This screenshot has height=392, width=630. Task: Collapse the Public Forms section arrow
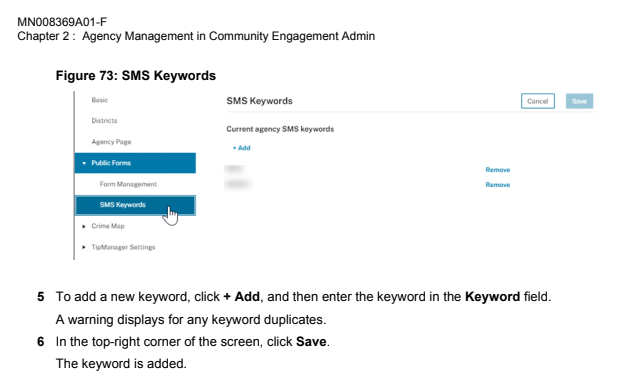pyautogui.click(x=84, y=163)
